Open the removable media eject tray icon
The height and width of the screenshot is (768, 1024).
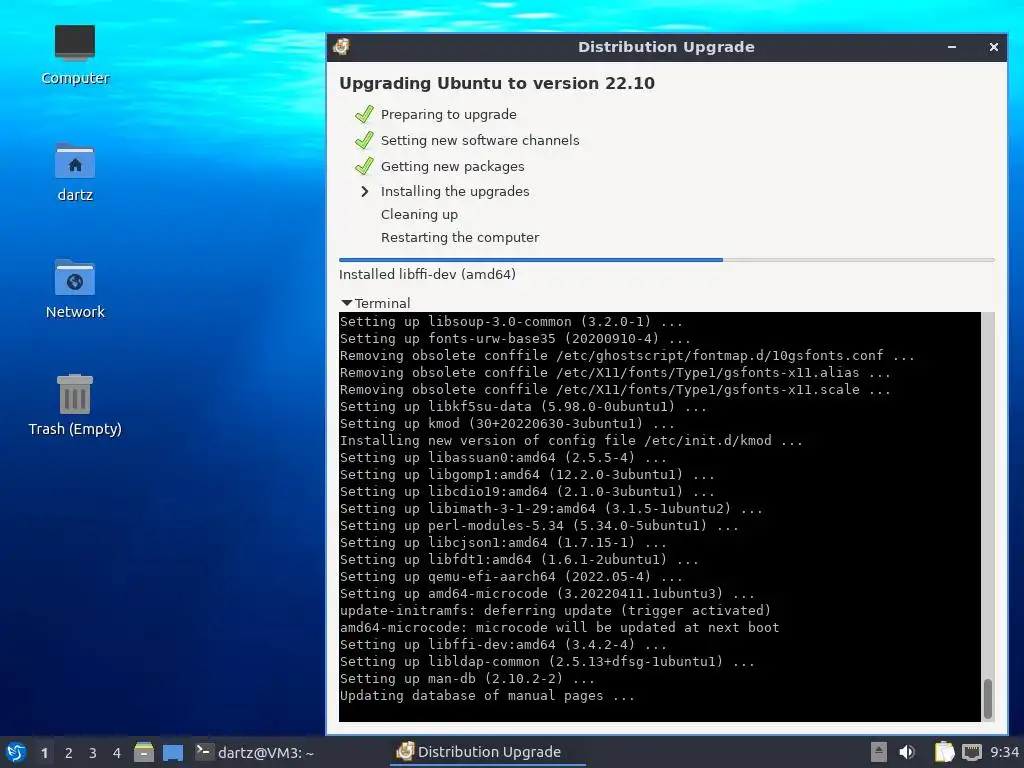[x=878, y=752]
